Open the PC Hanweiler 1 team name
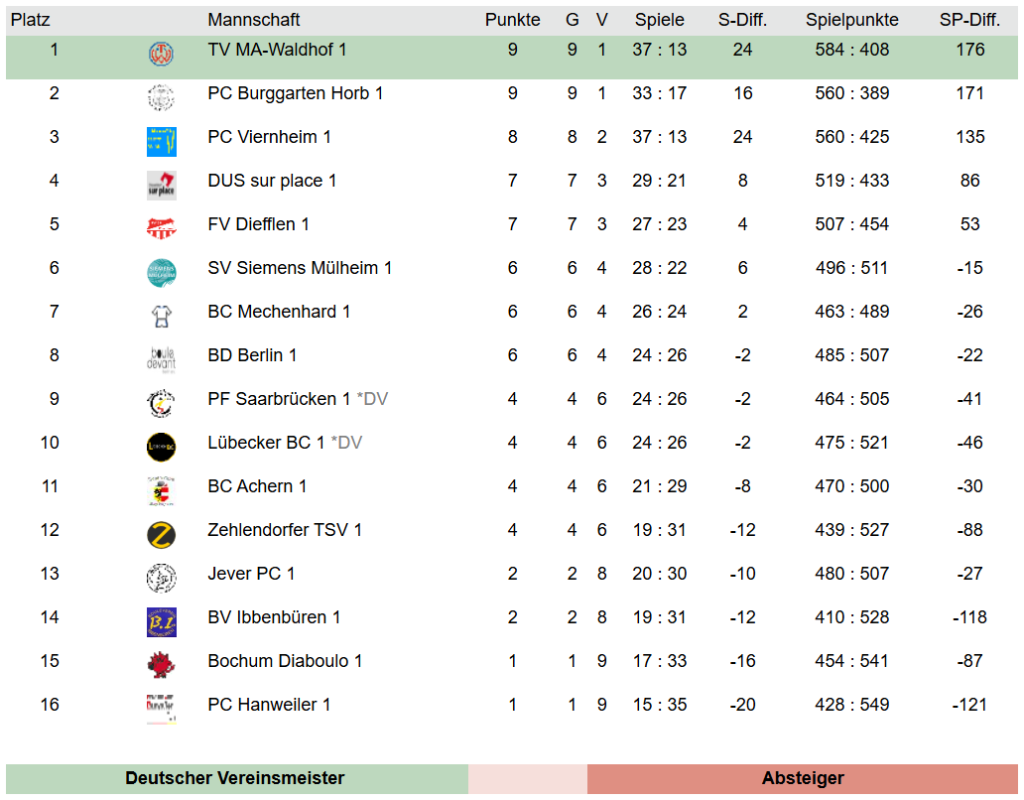Viewport: 1024px width, 800px height. (269, 705)
